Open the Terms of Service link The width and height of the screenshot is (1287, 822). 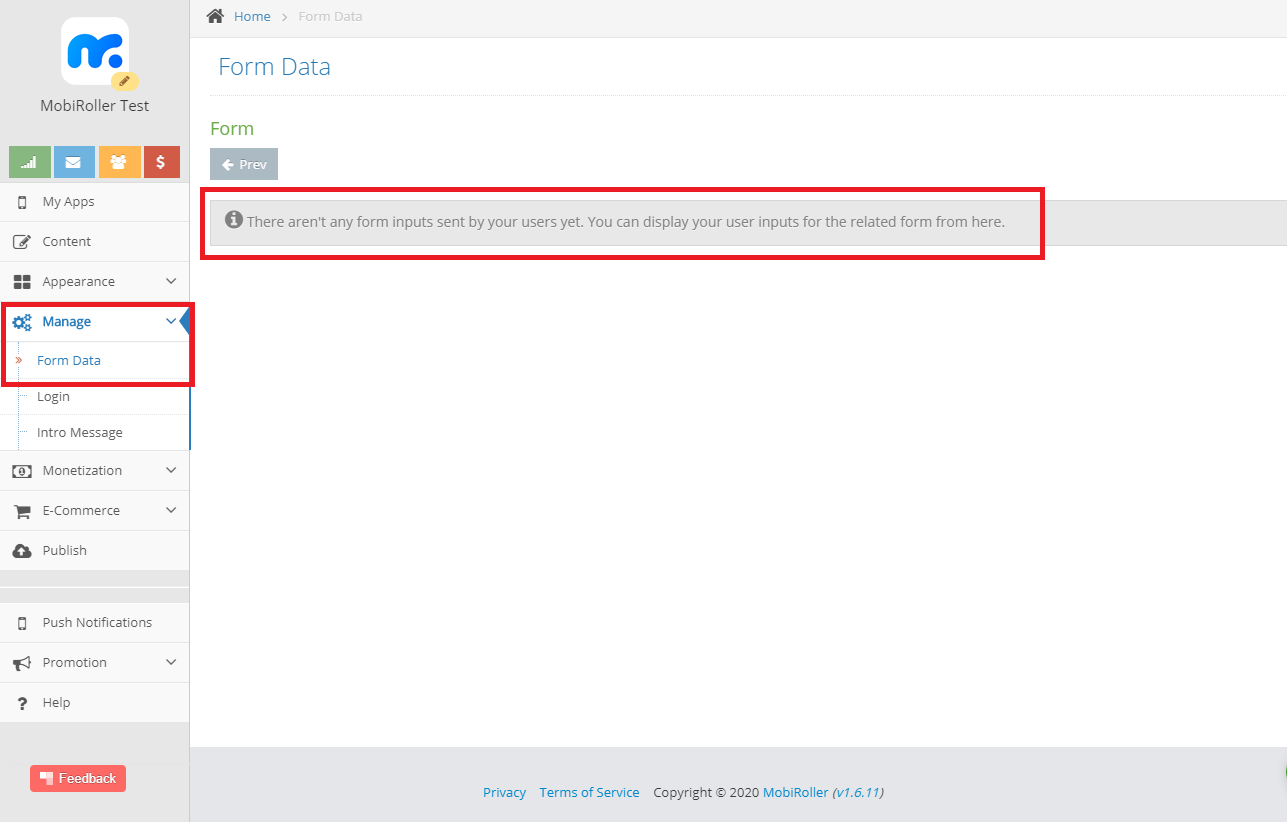tap(589, 792)
